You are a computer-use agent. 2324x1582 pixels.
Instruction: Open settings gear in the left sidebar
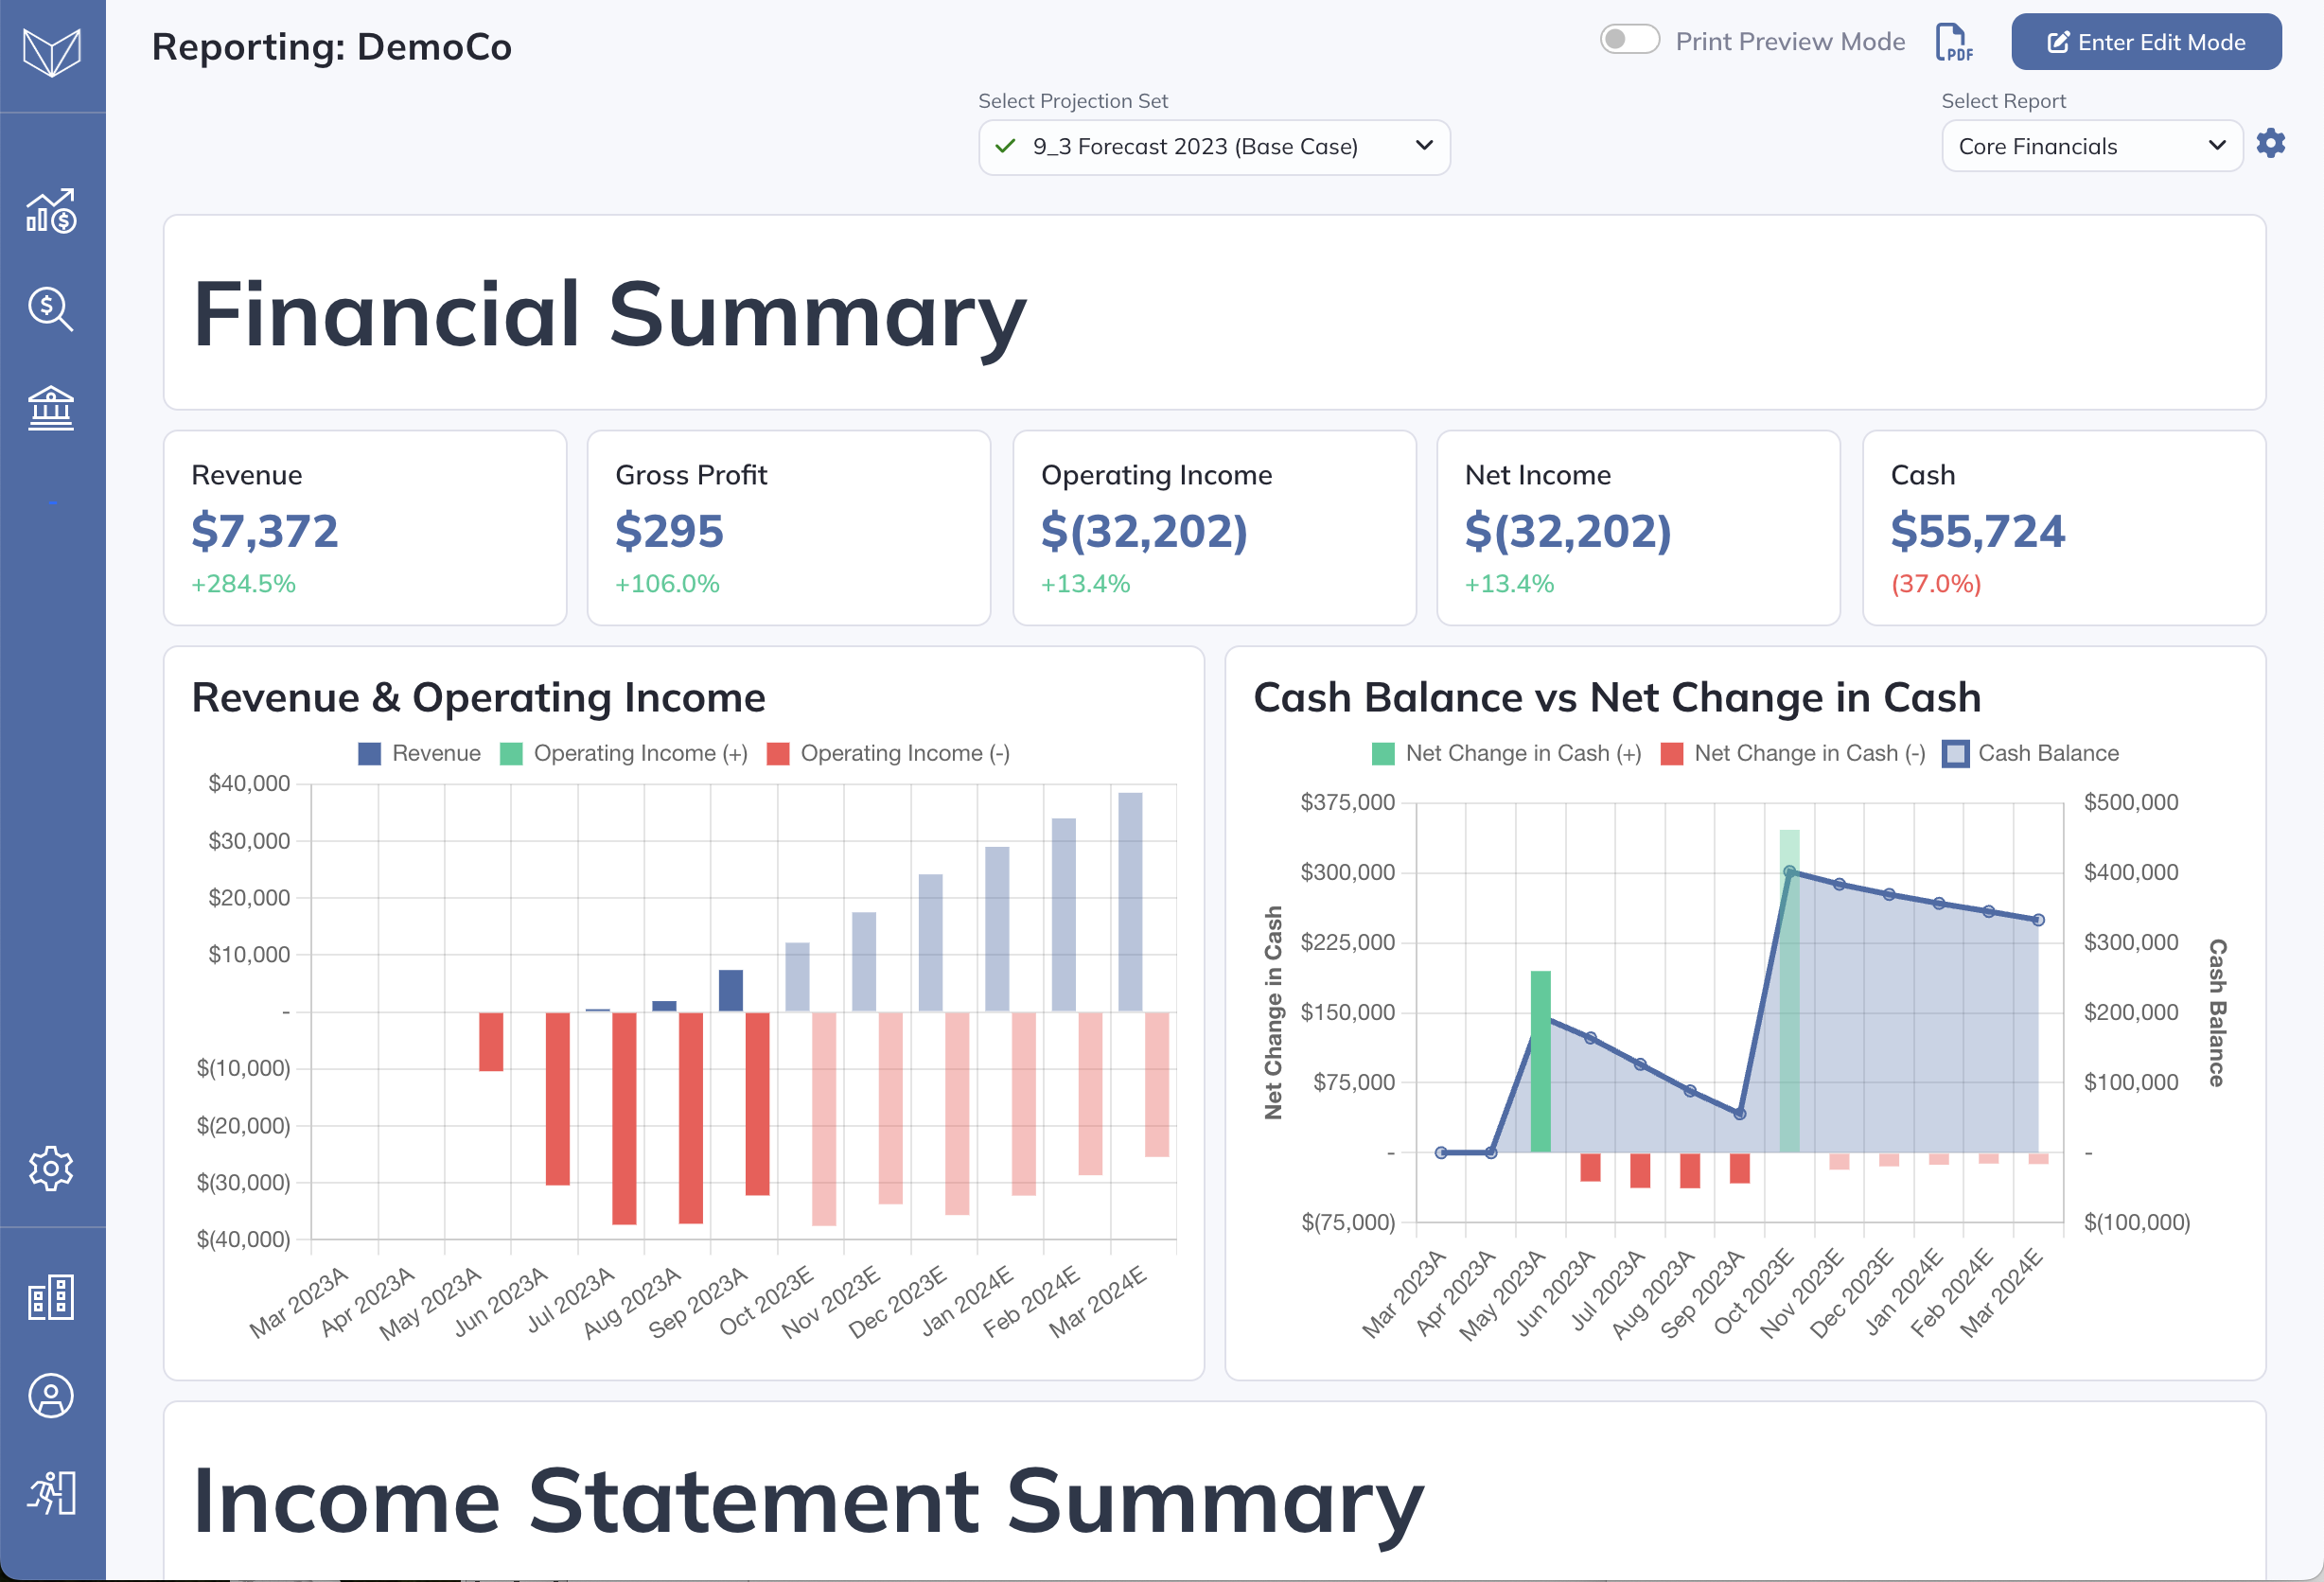(51, 1168)
